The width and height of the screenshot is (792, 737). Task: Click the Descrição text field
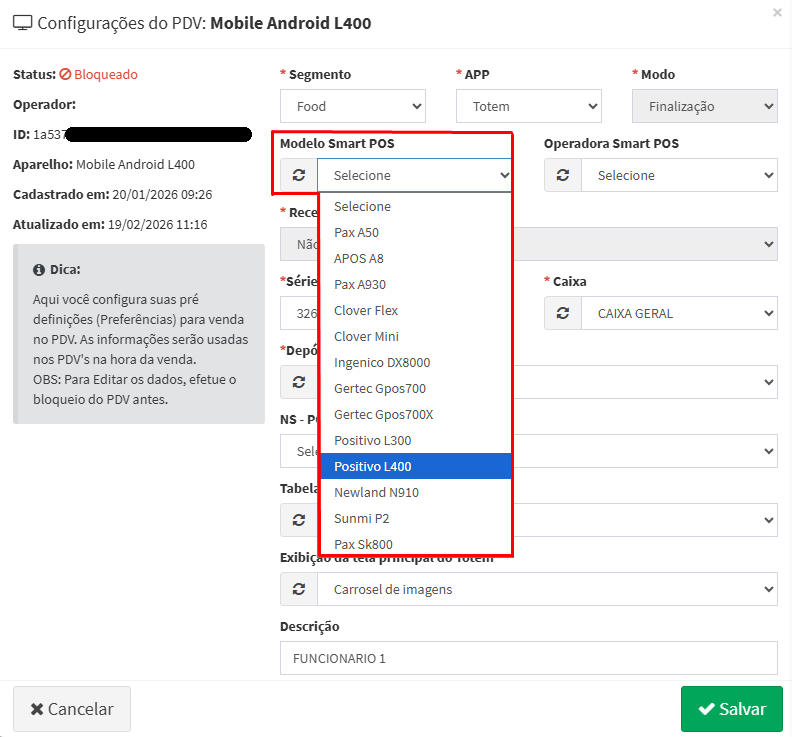[528, 658]
